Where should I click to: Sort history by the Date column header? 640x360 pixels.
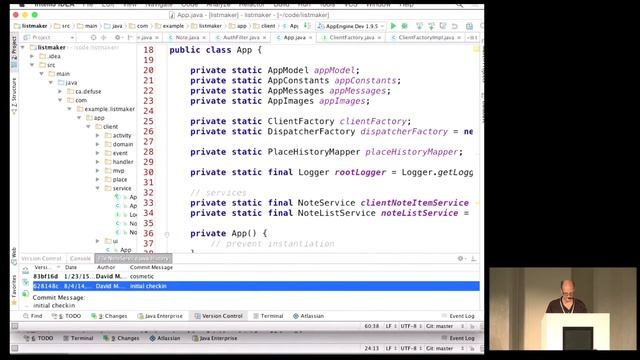(71, 267)
